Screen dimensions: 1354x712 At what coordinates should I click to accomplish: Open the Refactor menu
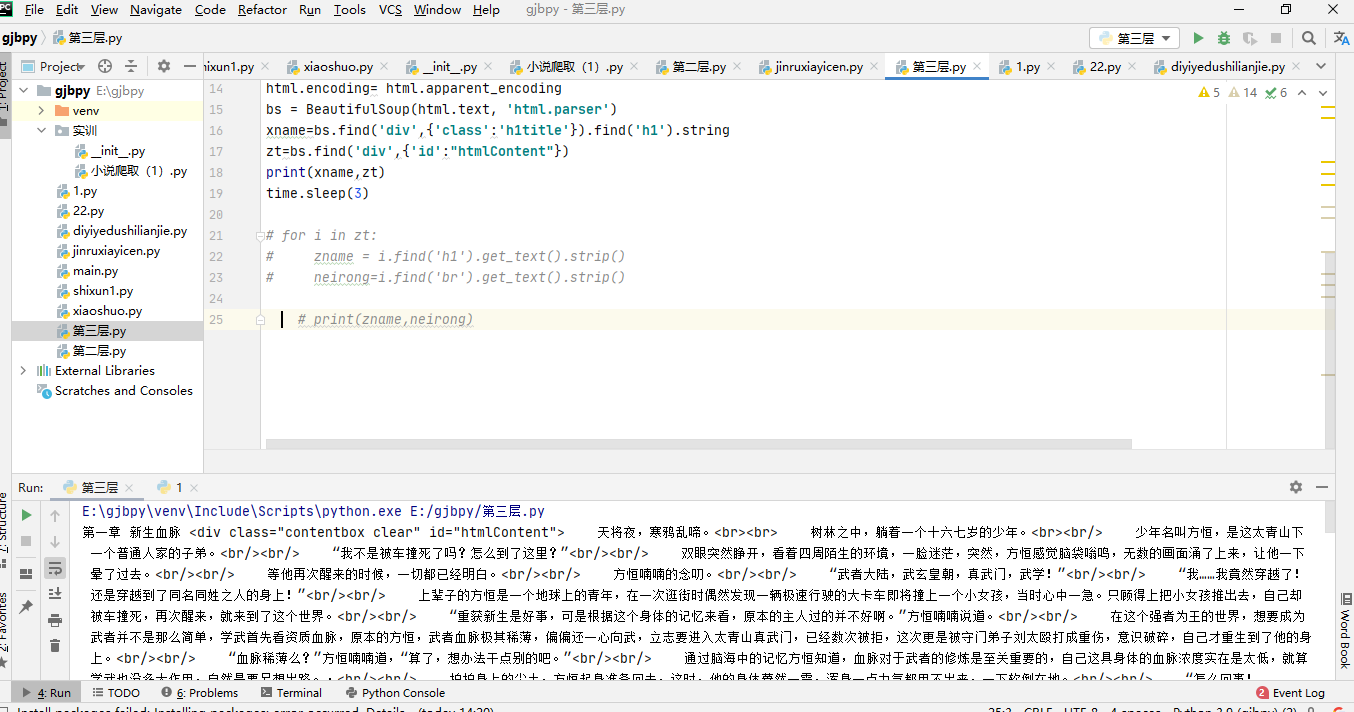point(262,10)
